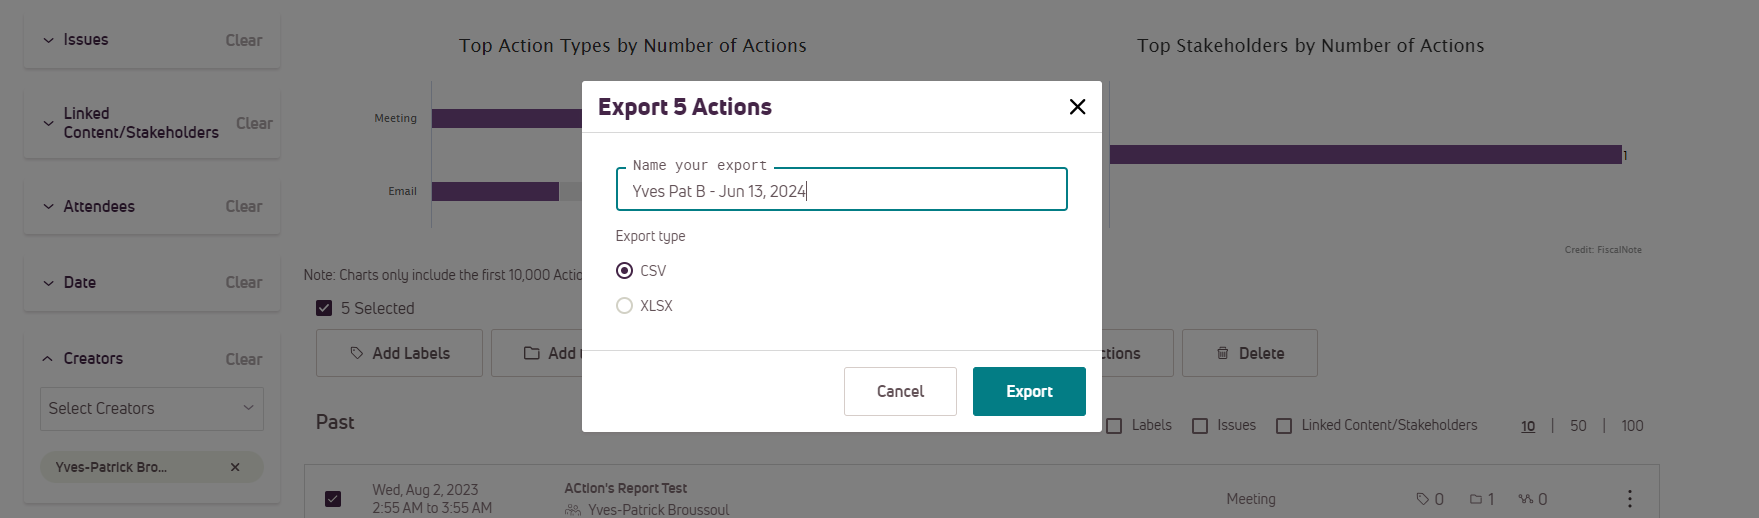Click the label count icon in row
The height and width of the screenshot is (518, 1759).
point(1422,499)
